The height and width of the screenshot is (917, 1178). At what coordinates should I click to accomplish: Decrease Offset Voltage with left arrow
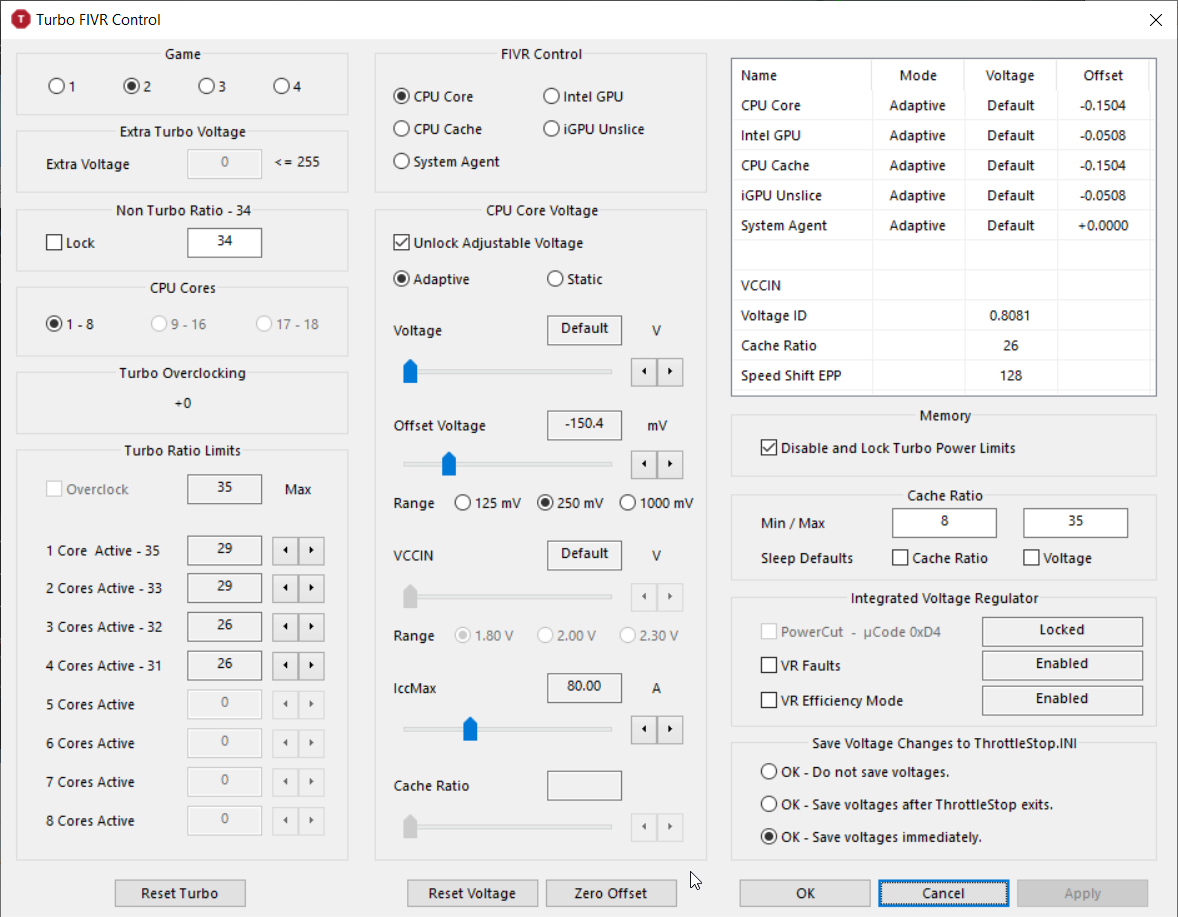coord(644,465)
